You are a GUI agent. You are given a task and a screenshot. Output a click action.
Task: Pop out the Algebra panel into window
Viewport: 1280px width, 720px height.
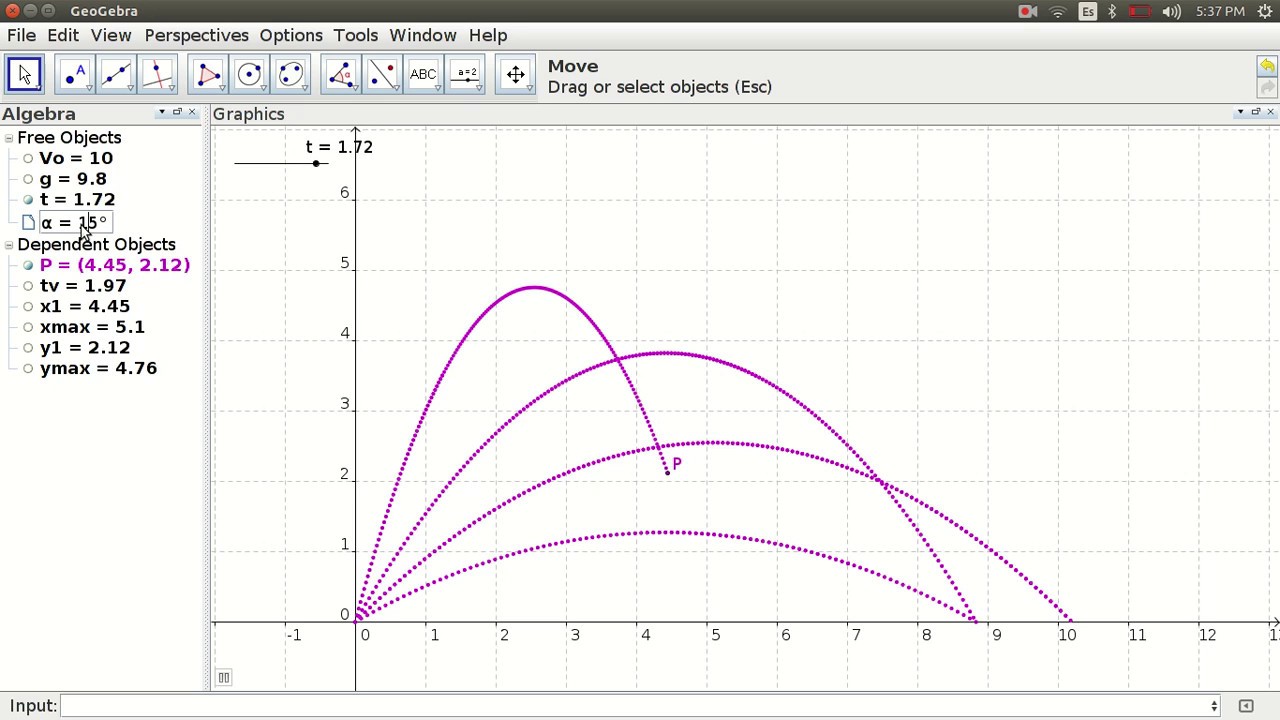[x=177, y=112]
